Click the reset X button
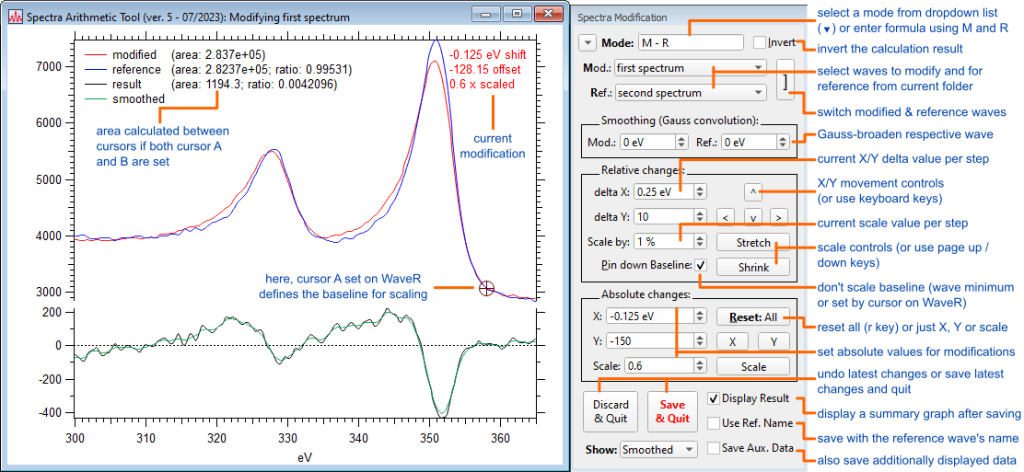 point(733,341)
